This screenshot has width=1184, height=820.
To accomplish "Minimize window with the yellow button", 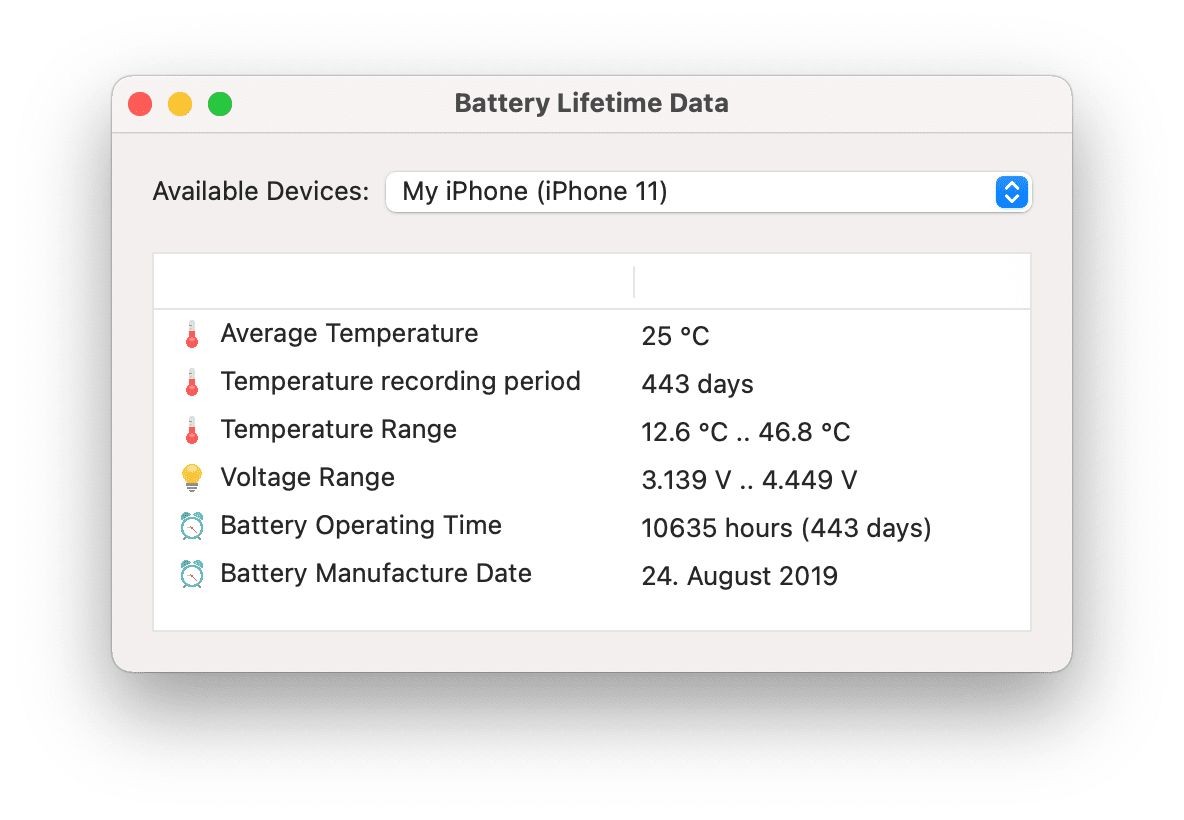I will 180,104.
